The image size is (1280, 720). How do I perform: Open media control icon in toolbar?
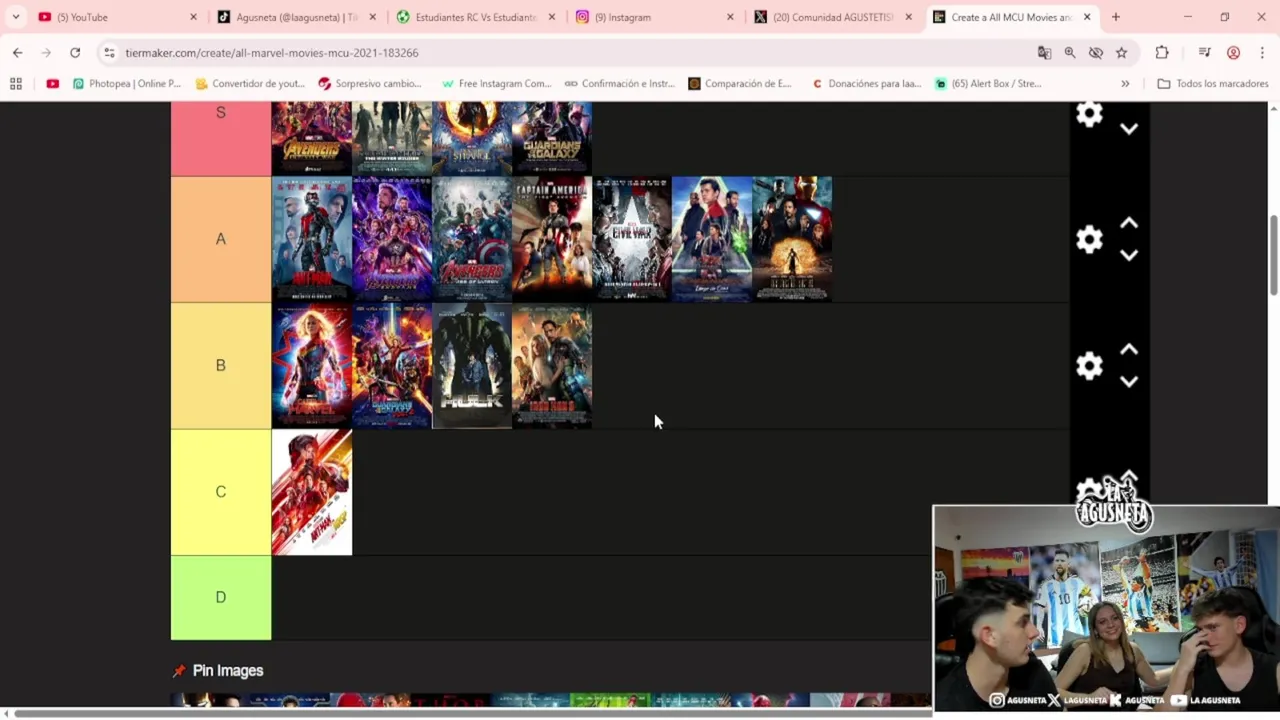(x=1205, y=53)
